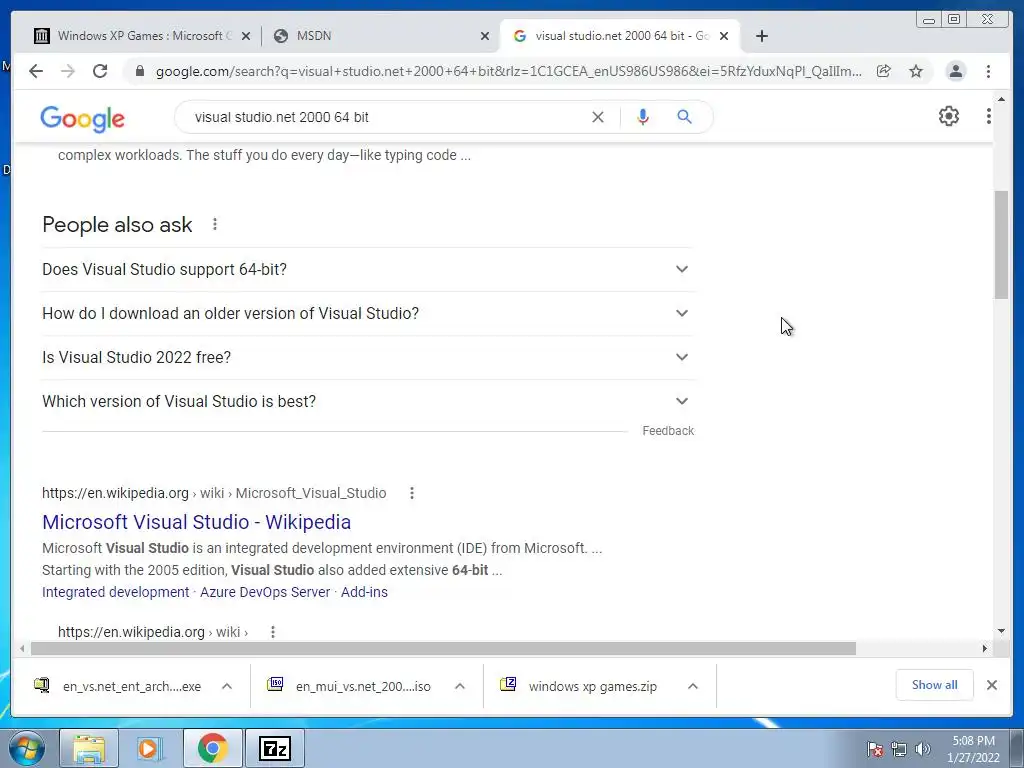The height and width of the screenshot is (768, 1024).
Task: Click scroll down arrow
Action: 1001,631
